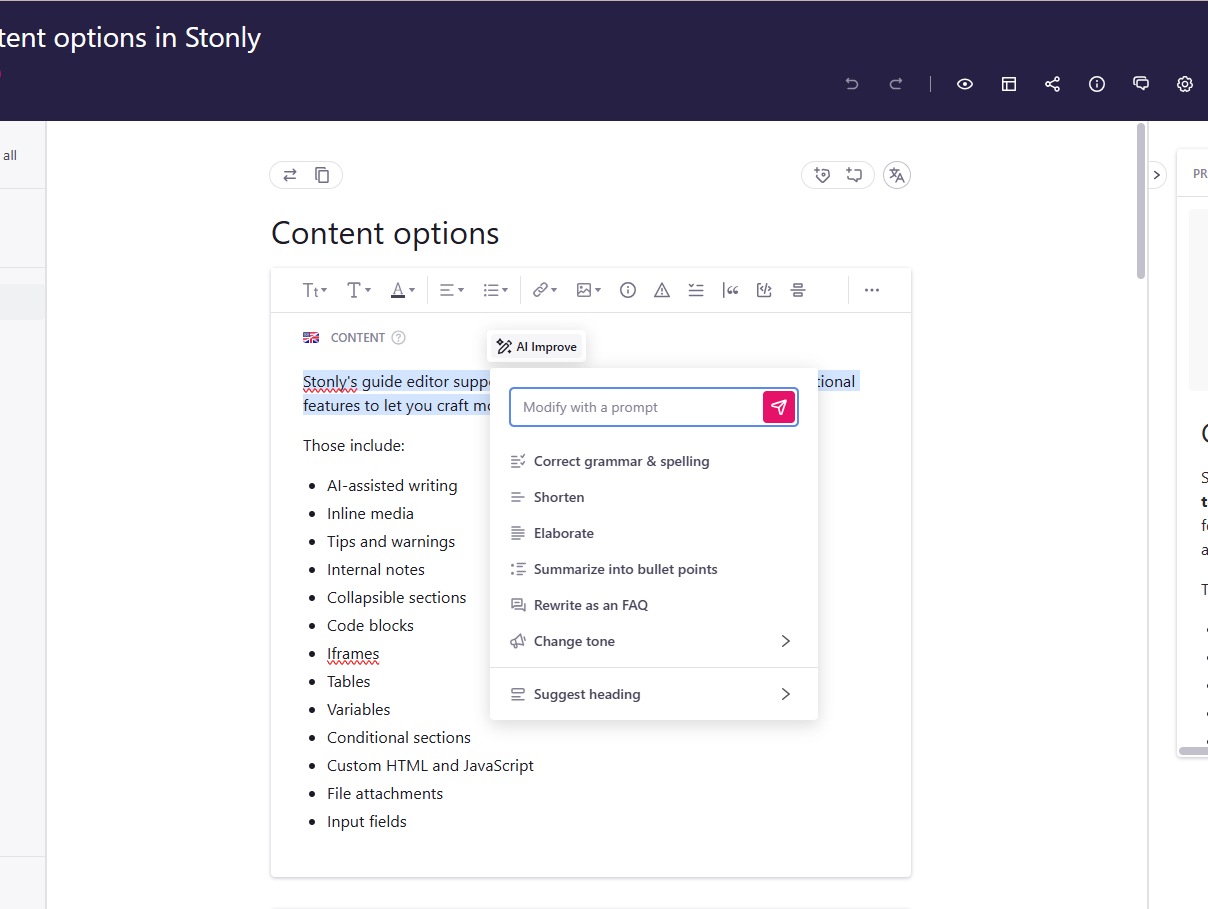The height and width of the screenshot is (909, 1208).
Task: Toggle preview mode with the eye icon
Action: pyautogui.click(x=964, y=84)
